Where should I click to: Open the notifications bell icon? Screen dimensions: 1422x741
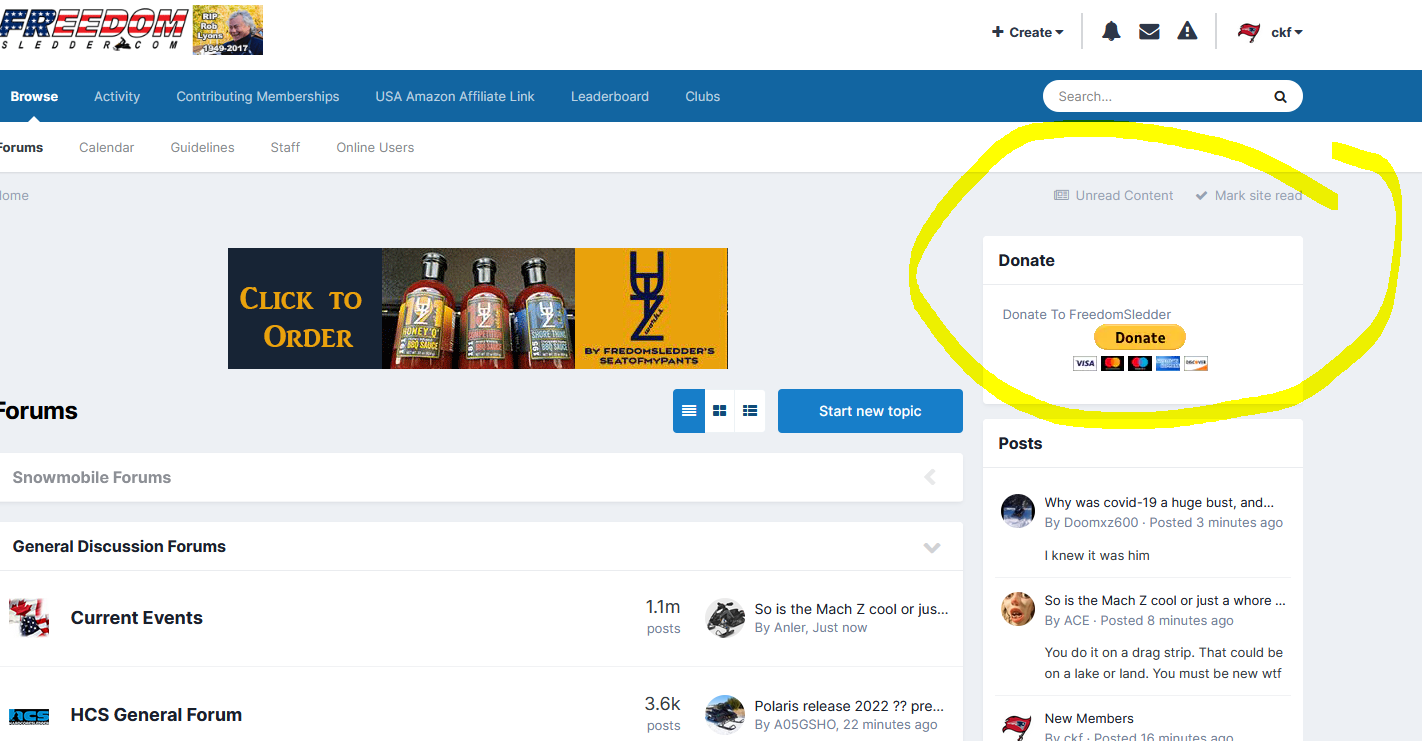1111,32
